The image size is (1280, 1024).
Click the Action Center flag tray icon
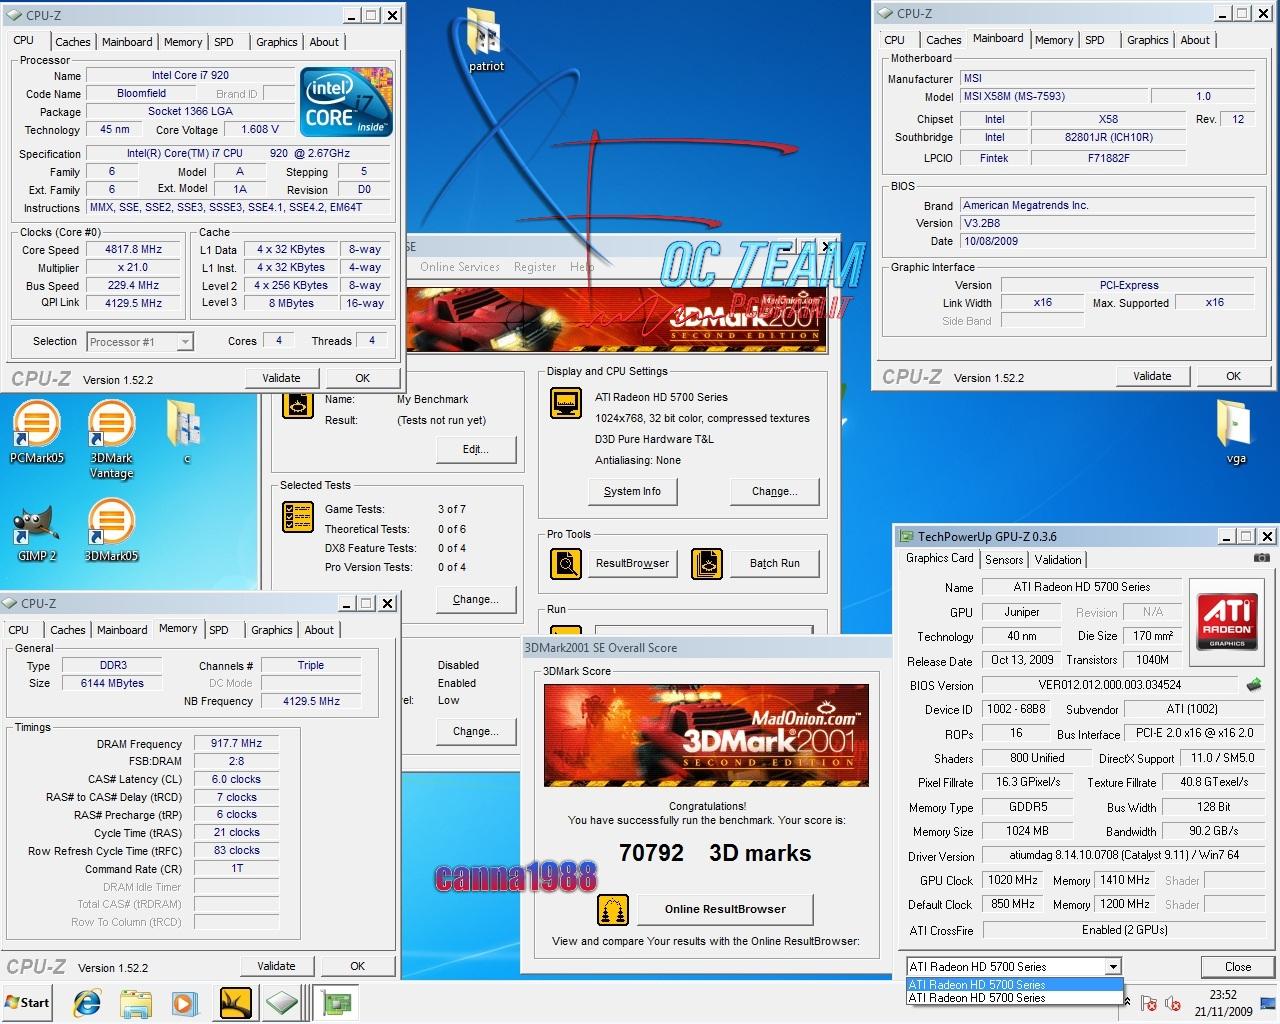(x=1149, y=1003)
